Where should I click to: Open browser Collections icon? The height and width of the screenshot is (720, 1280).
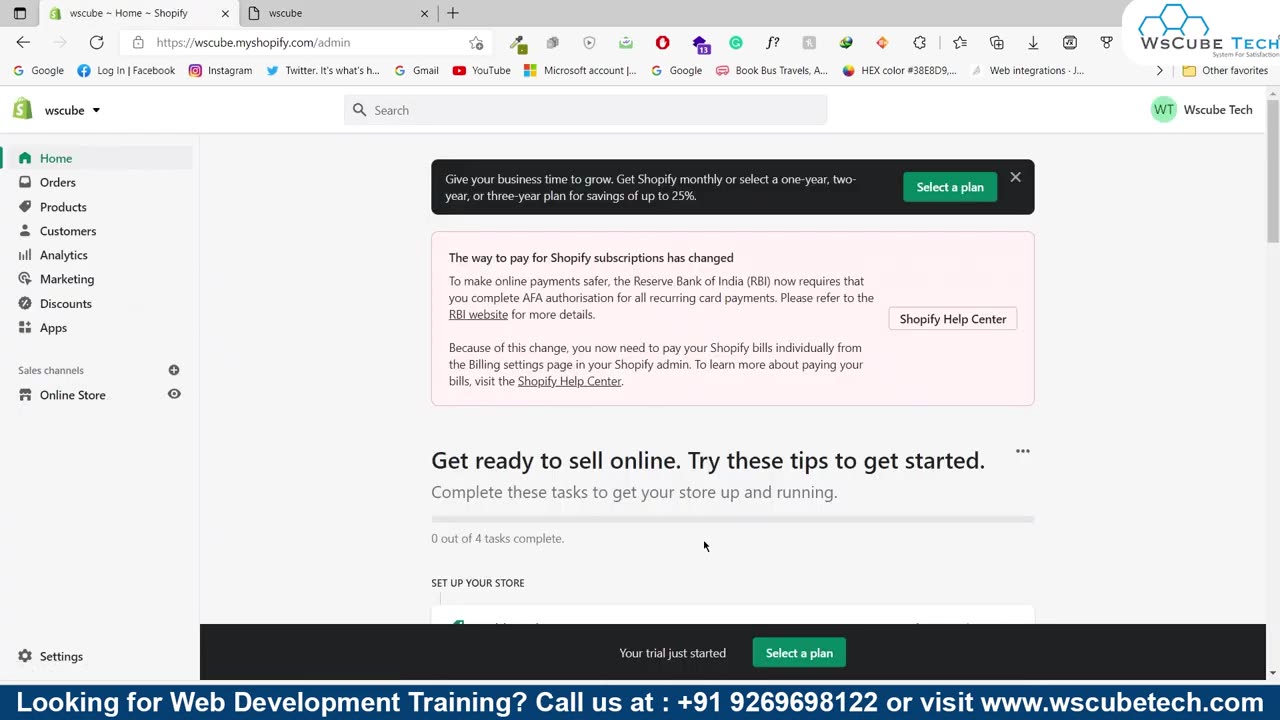click(997, 43)
